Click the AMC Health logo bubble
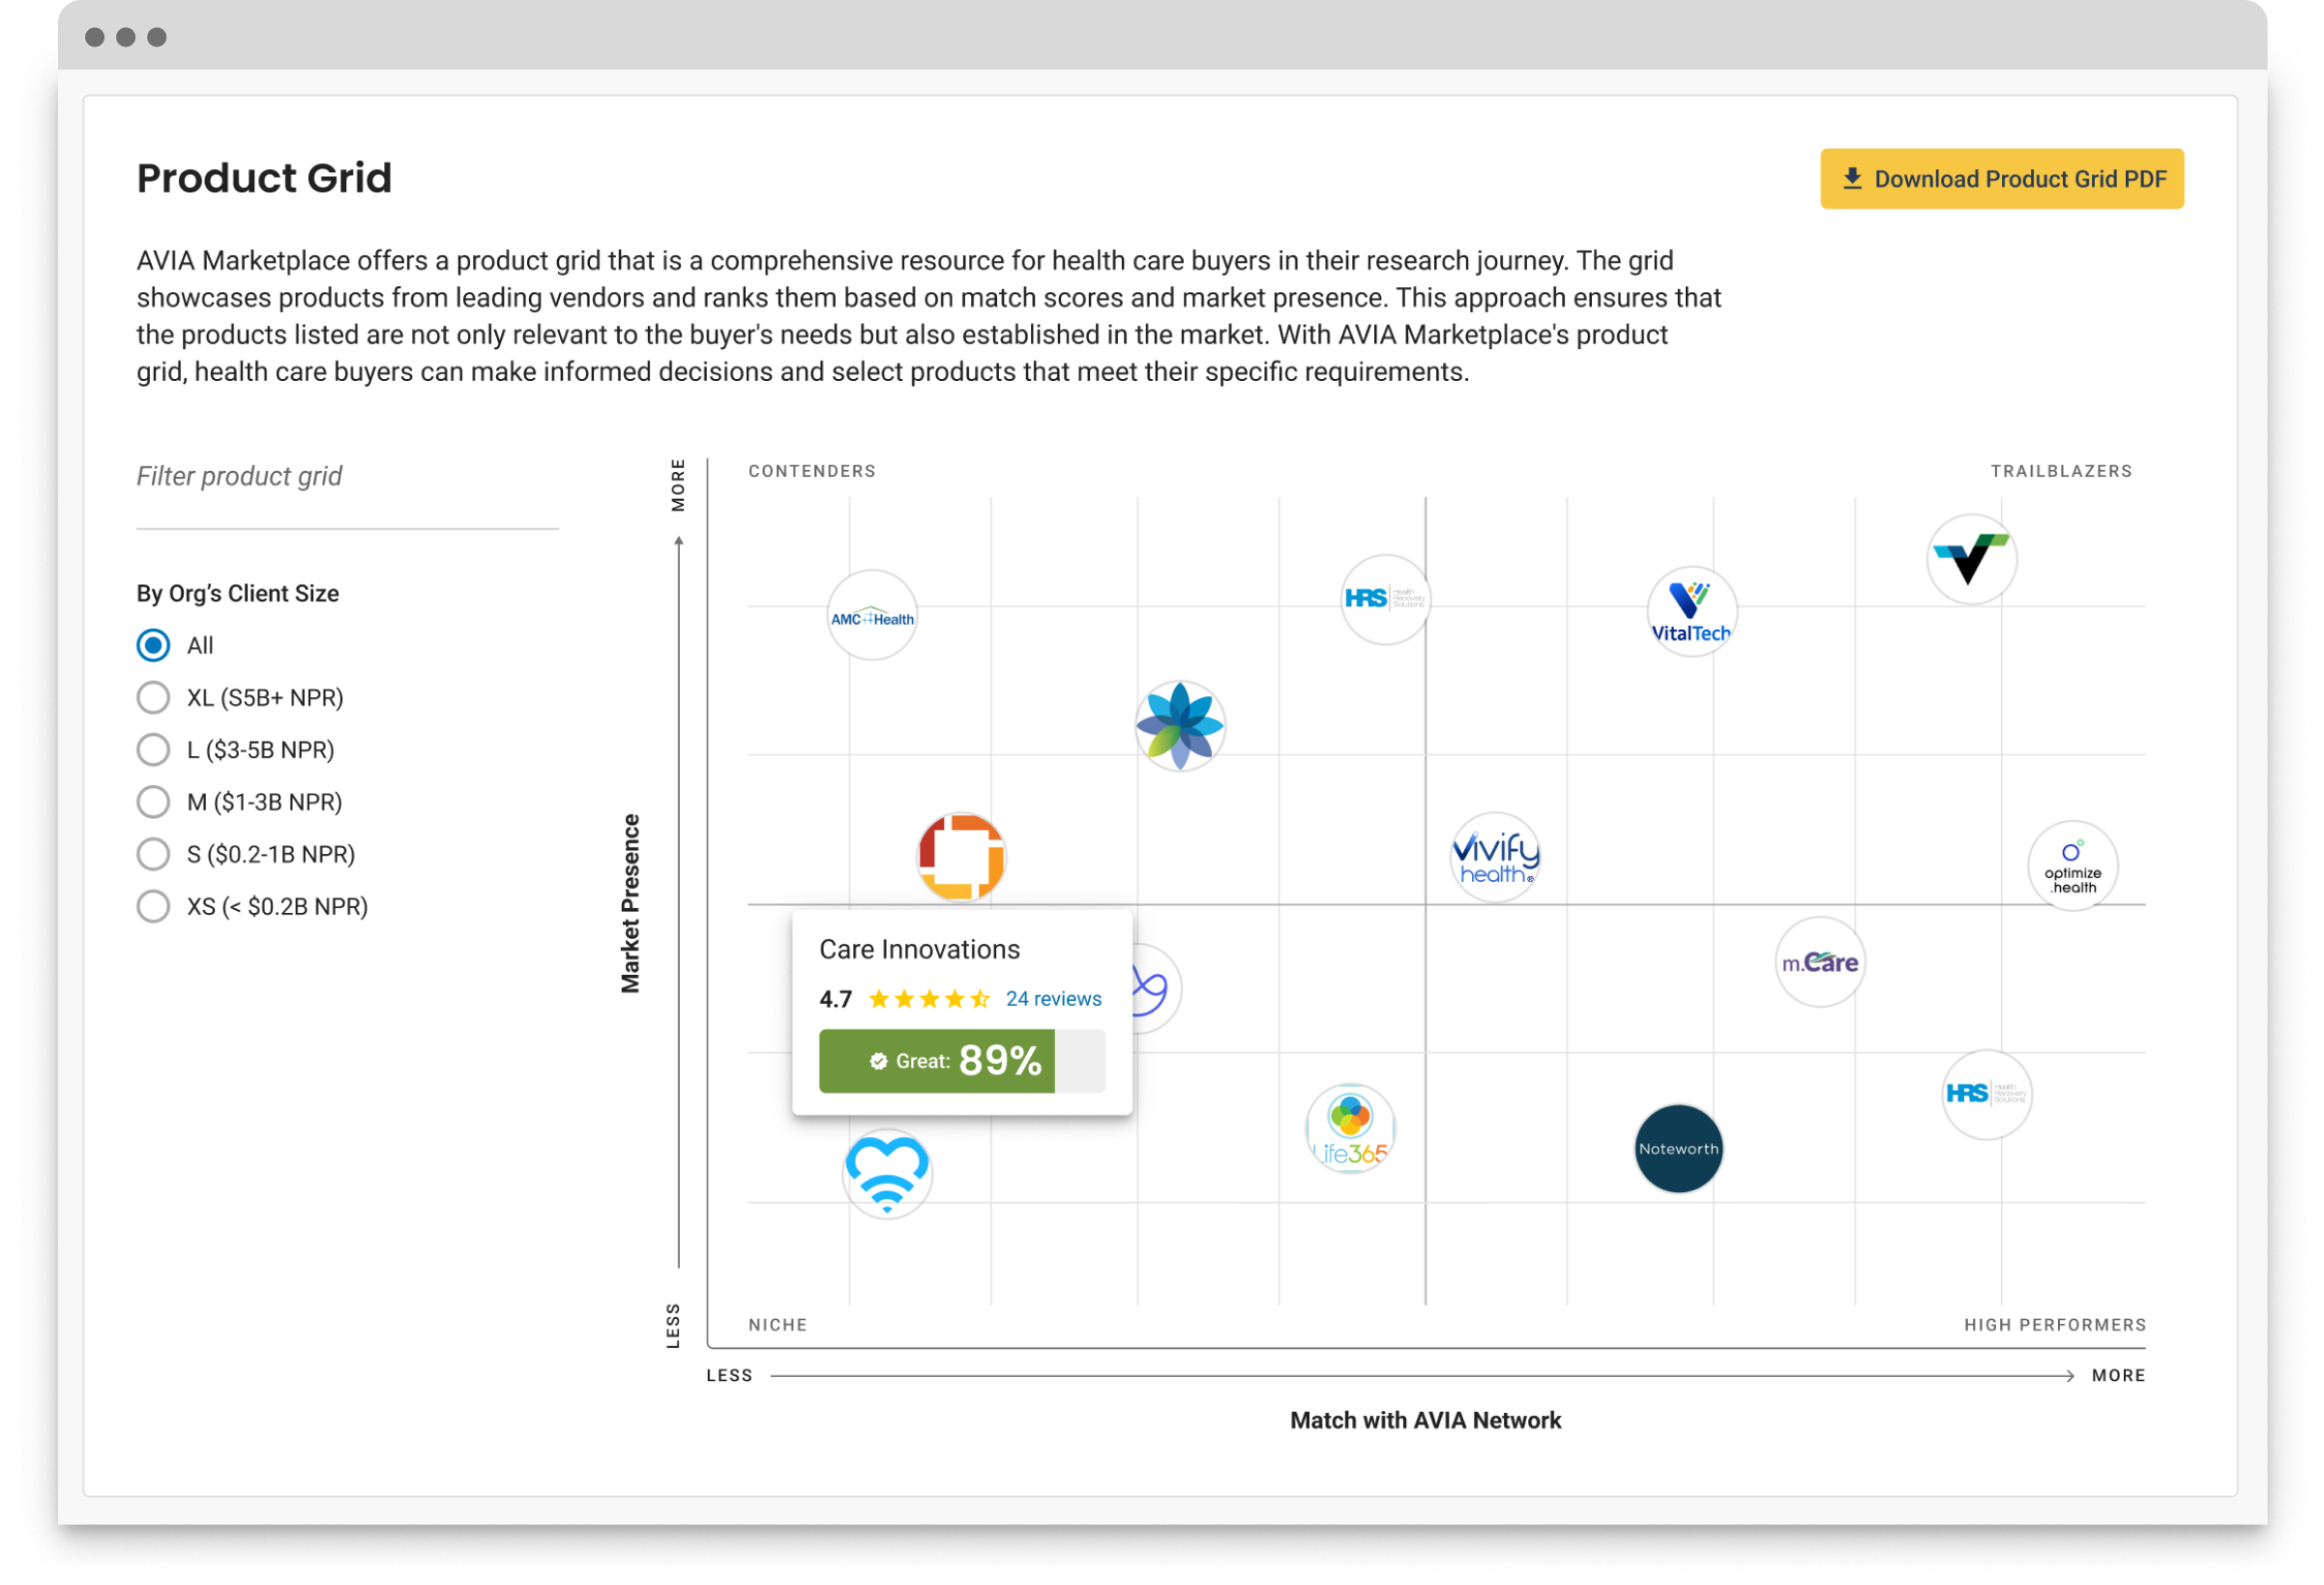Image resolution: width=2324 pixels, height=1585 pixels. (872, 615)
